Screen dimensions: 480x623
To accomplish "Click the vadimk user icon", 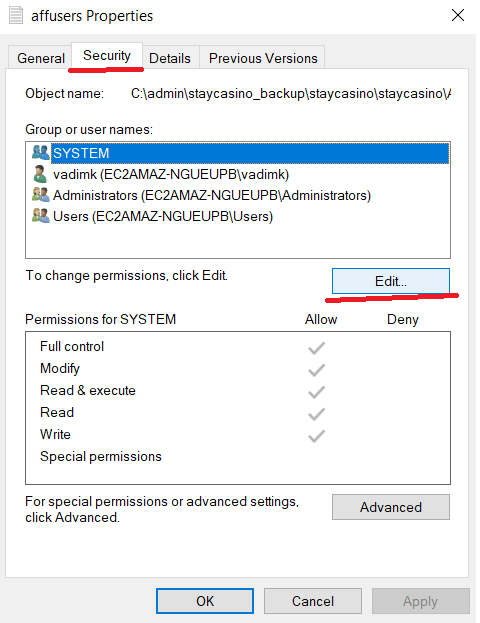I will (40, 174).
